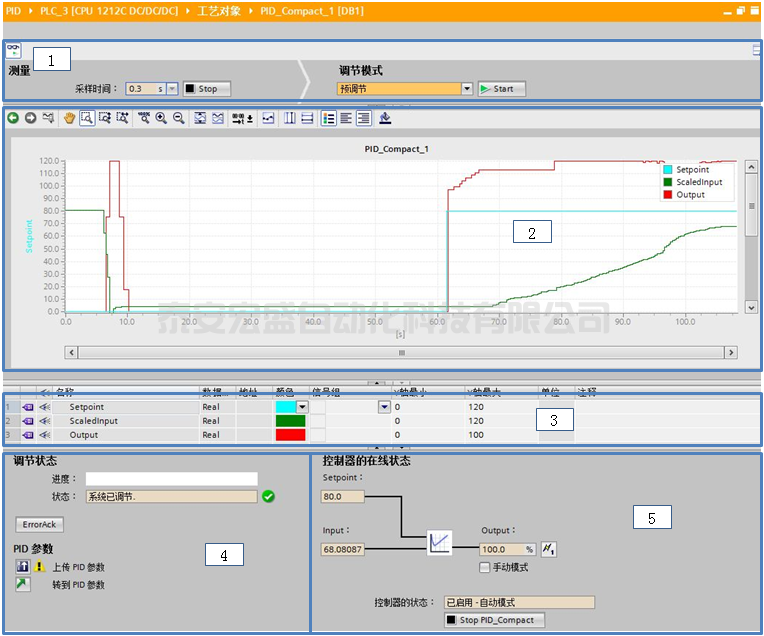Click 工艺对象 in the breadcrumb path

tap(221, 9)
